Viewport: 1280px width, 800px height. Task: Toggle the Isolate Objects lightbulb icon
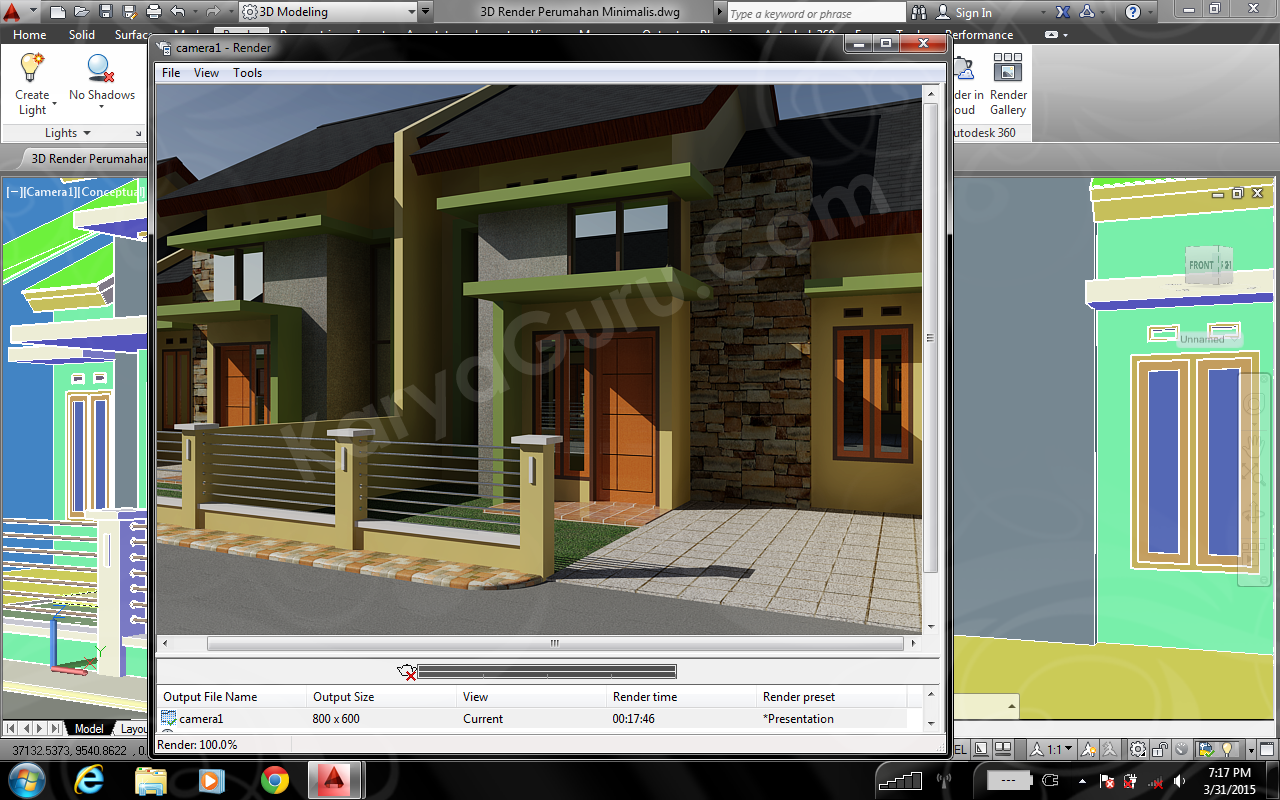tap(1228, 749)
